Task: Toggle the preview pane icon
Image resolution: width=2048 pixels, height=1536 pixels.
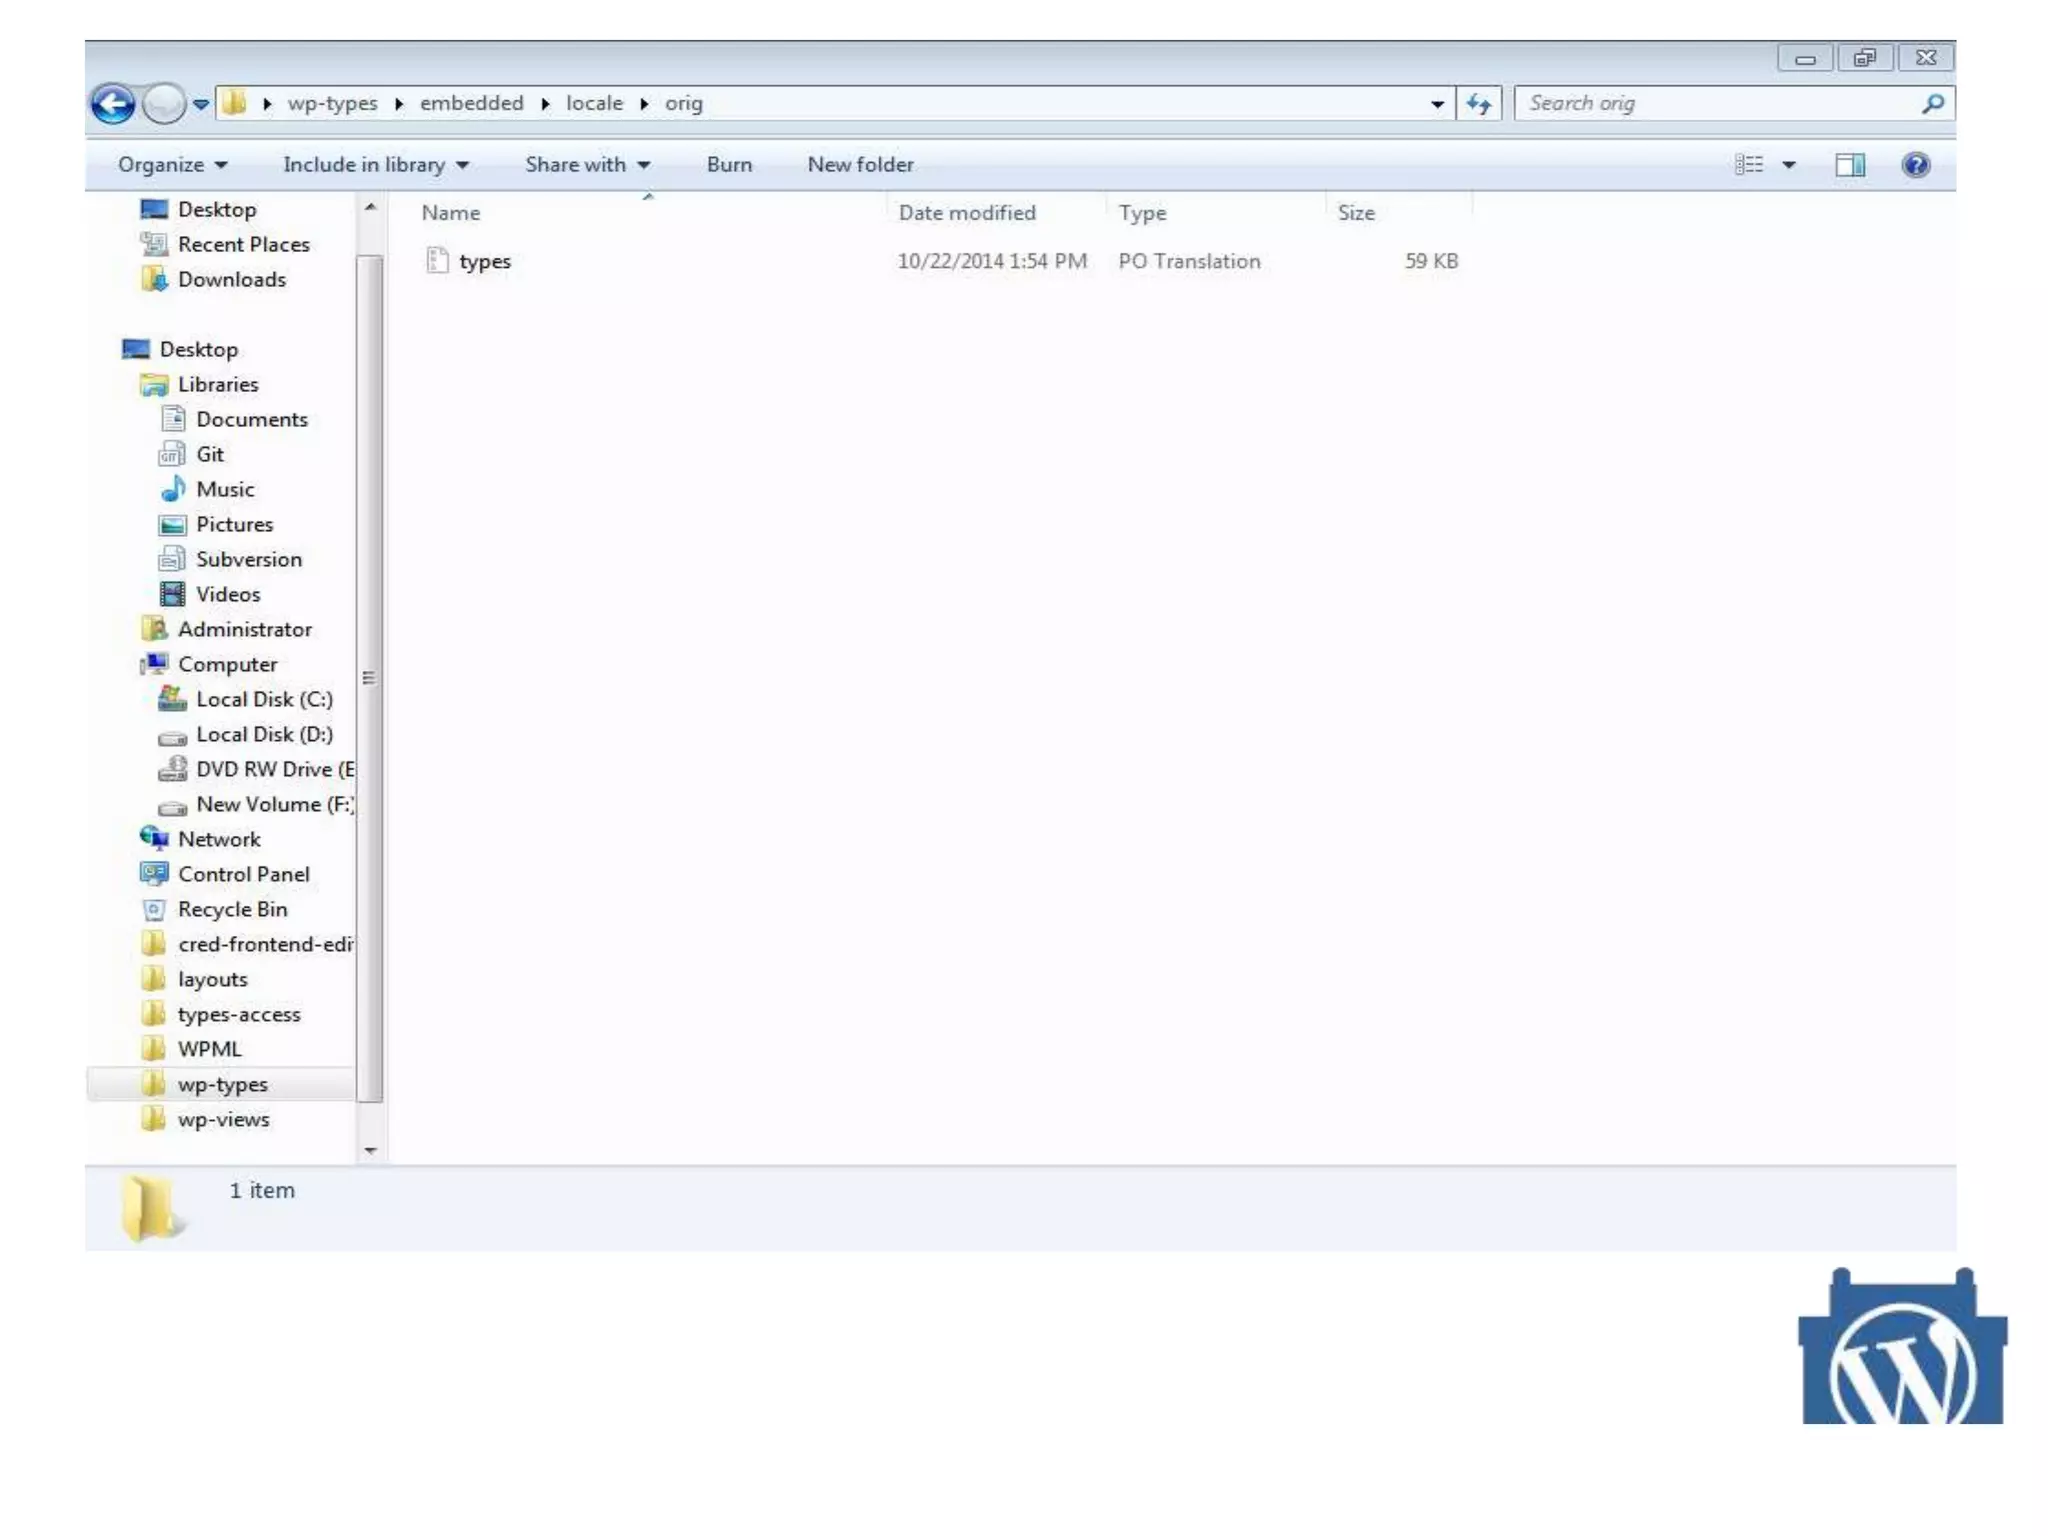Action: pos(1849,165)
